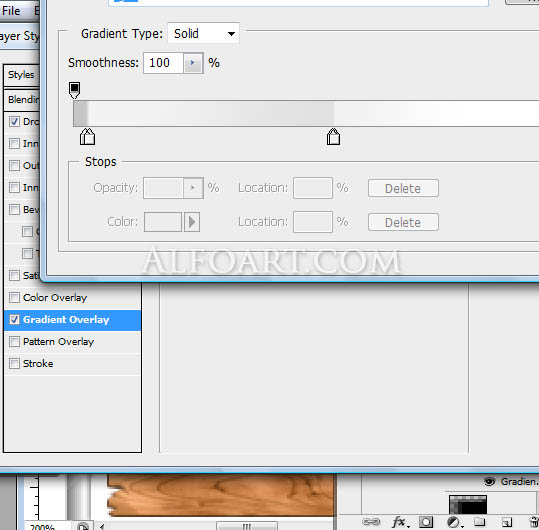
Task: Click the color stop Location field
Action: (x=313, y=222)
